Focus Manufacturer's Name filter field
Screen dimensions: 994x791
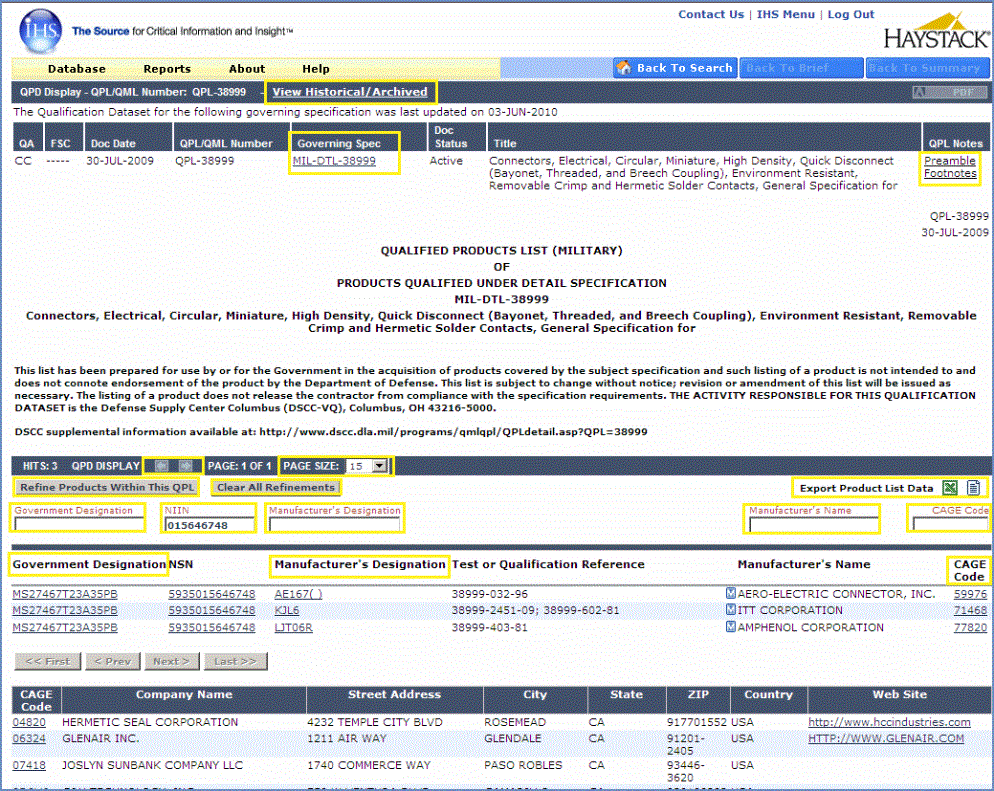click(813, 524)
